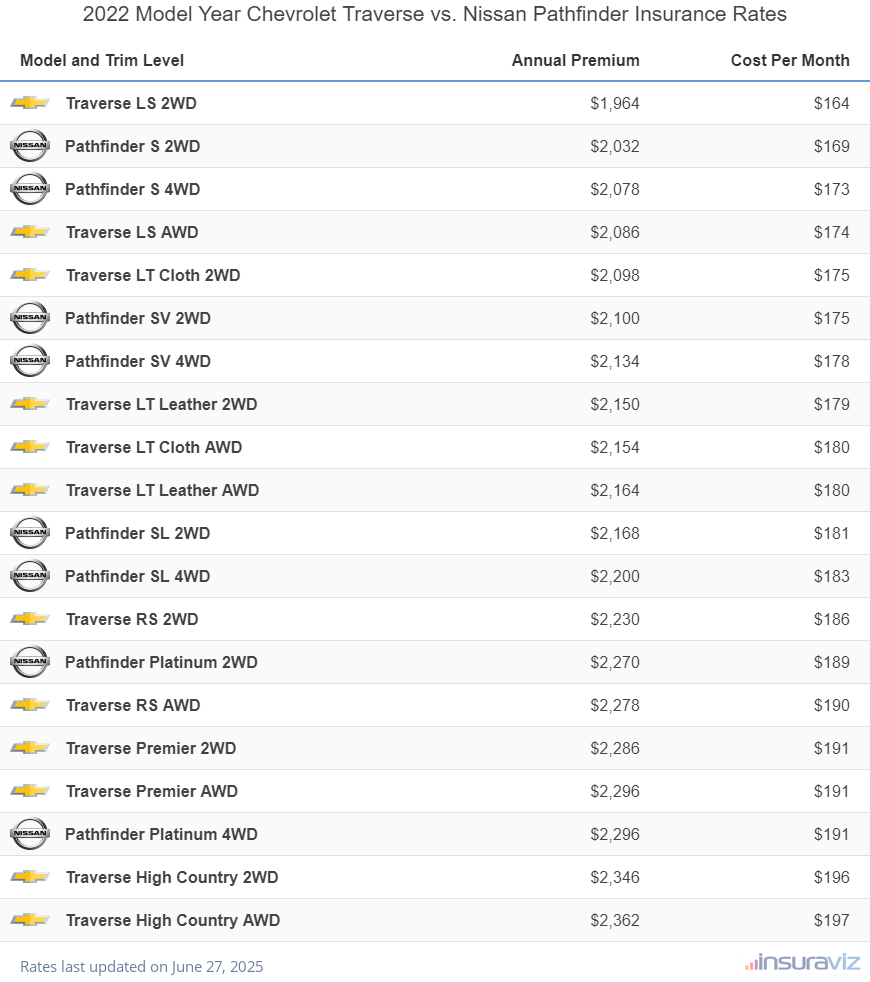Image resolution: width=870 pixels, height=982 pixels.
Task: Click the Annual Premium column header
Action: [576, 61]
